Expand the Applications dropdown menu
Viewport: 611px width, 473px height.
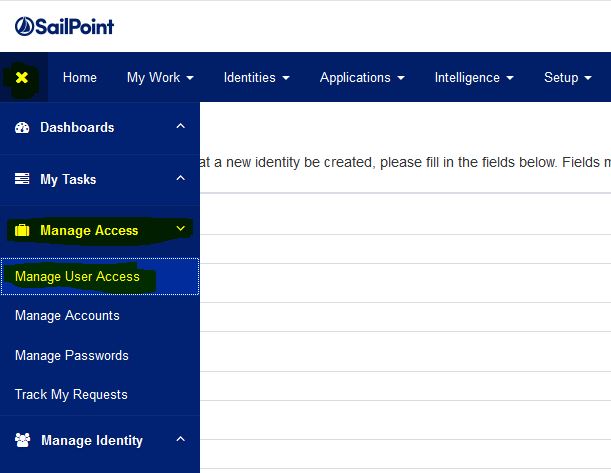(362, 78)
